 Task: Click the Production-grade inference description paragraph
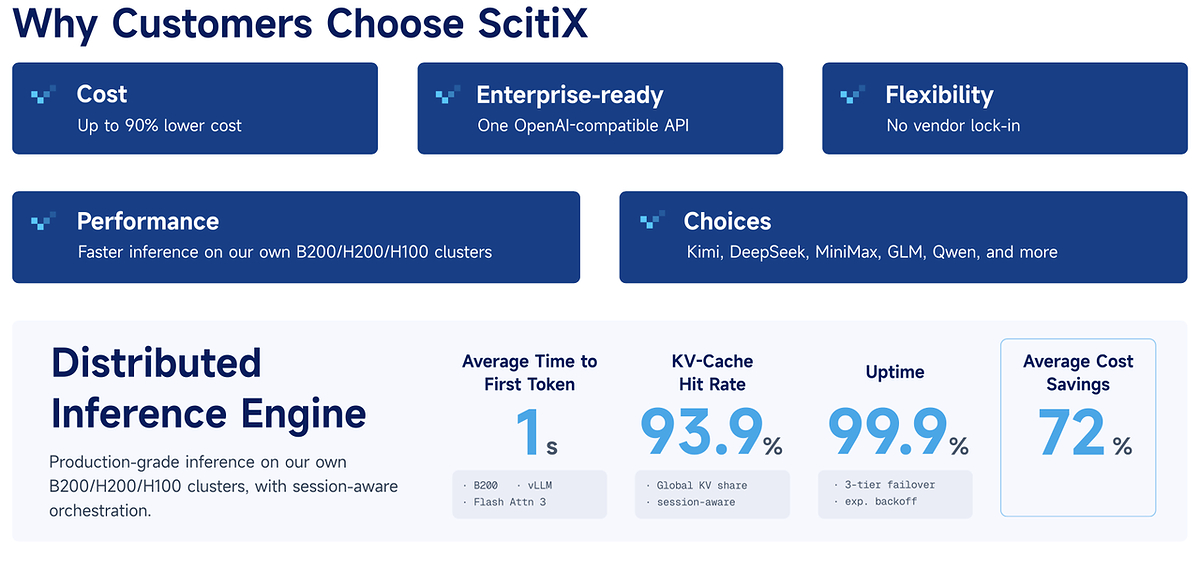[x=224, y=486]
